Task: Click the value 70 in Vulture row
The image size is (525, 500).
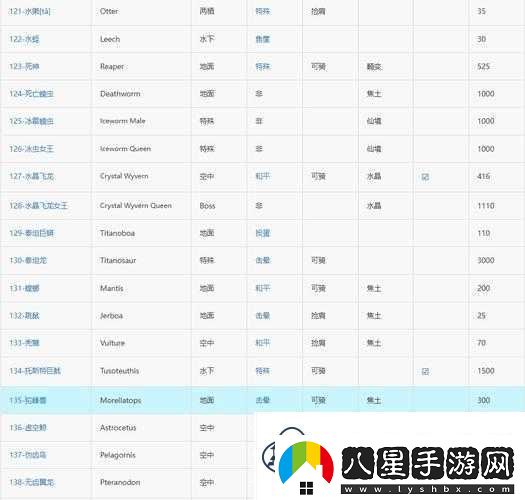Action: (481, 343)
